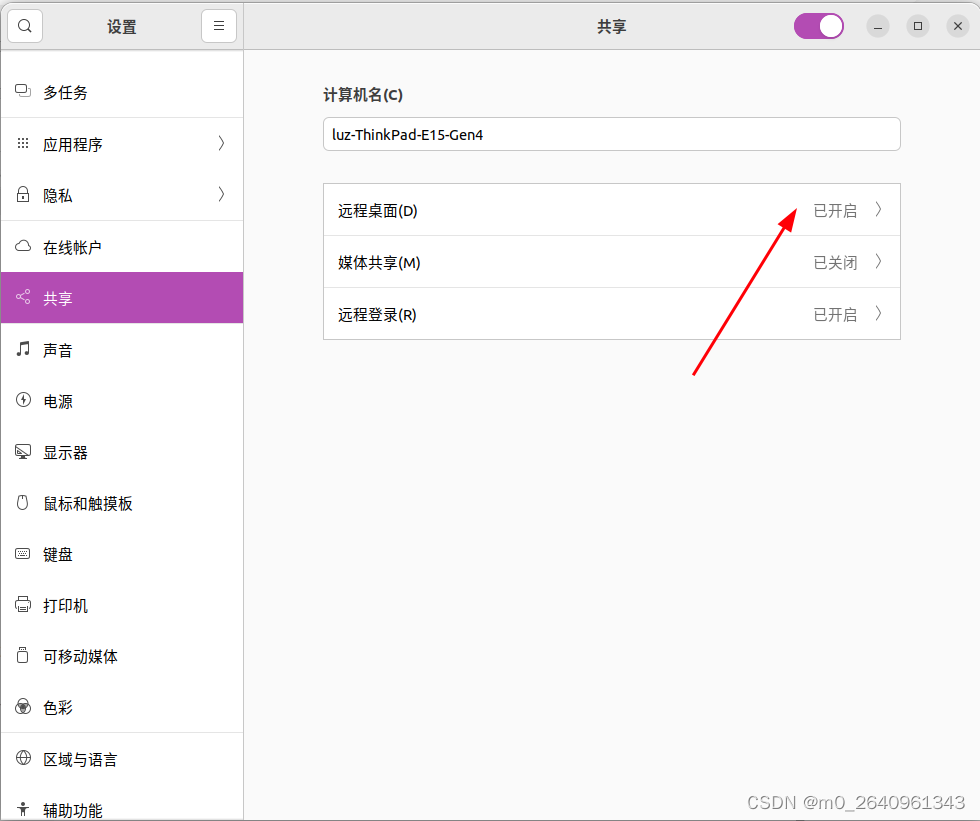
Task: Minimize the Settings window
Action: click(878, 26)
